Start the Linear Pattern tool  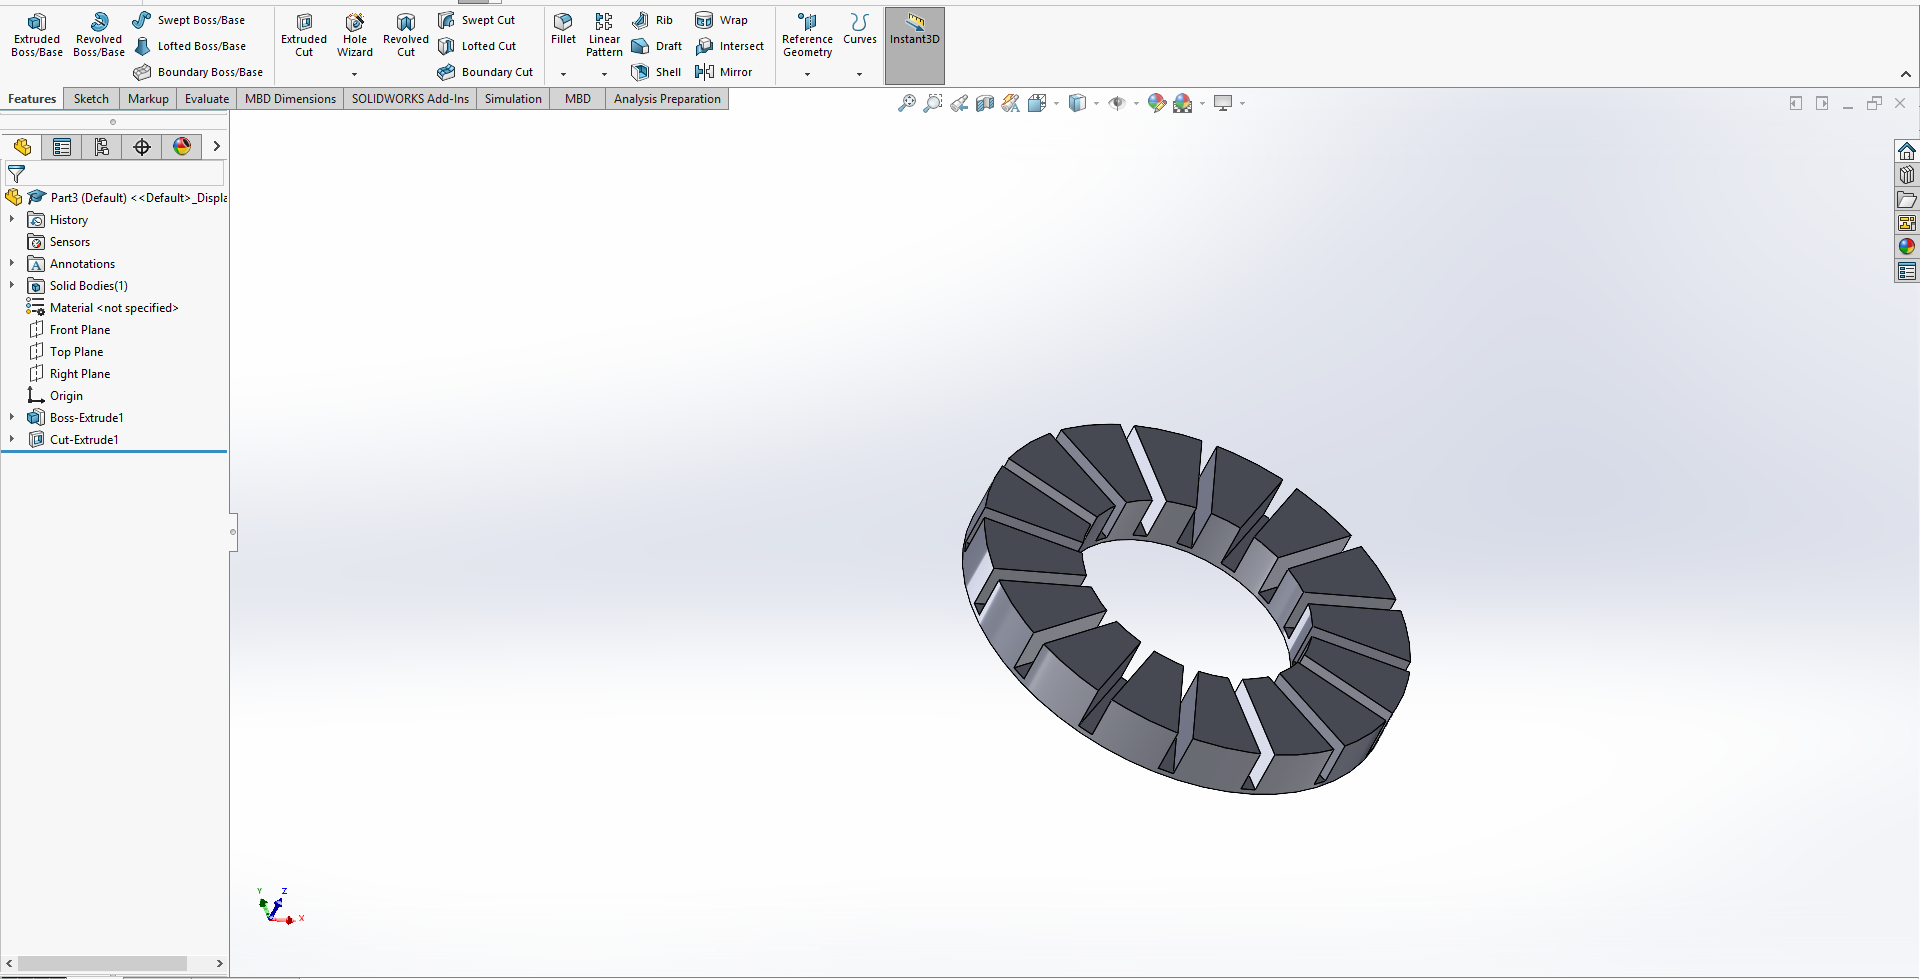click(604, 35)
